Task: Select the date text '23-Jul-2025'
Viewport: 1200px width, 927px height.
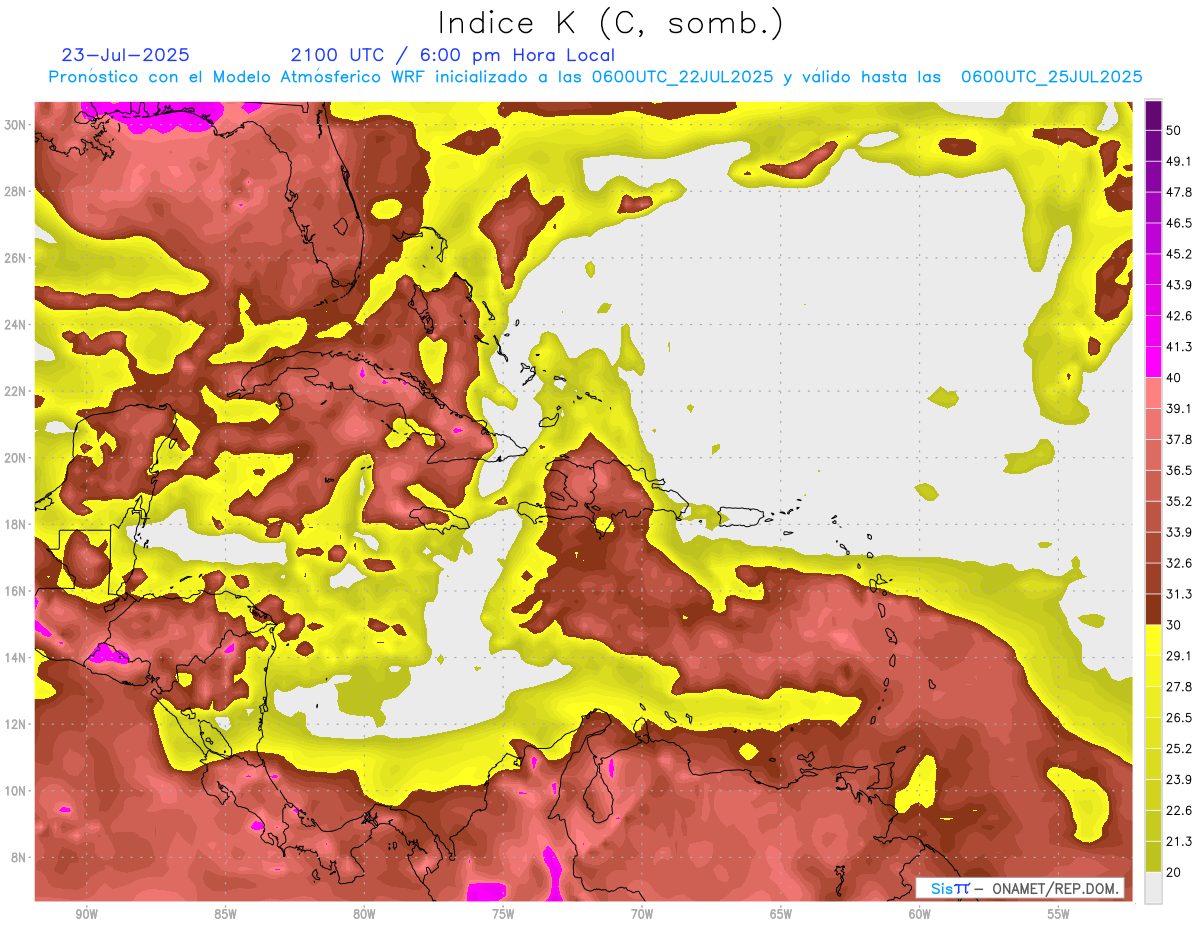Action: point(125,55)
